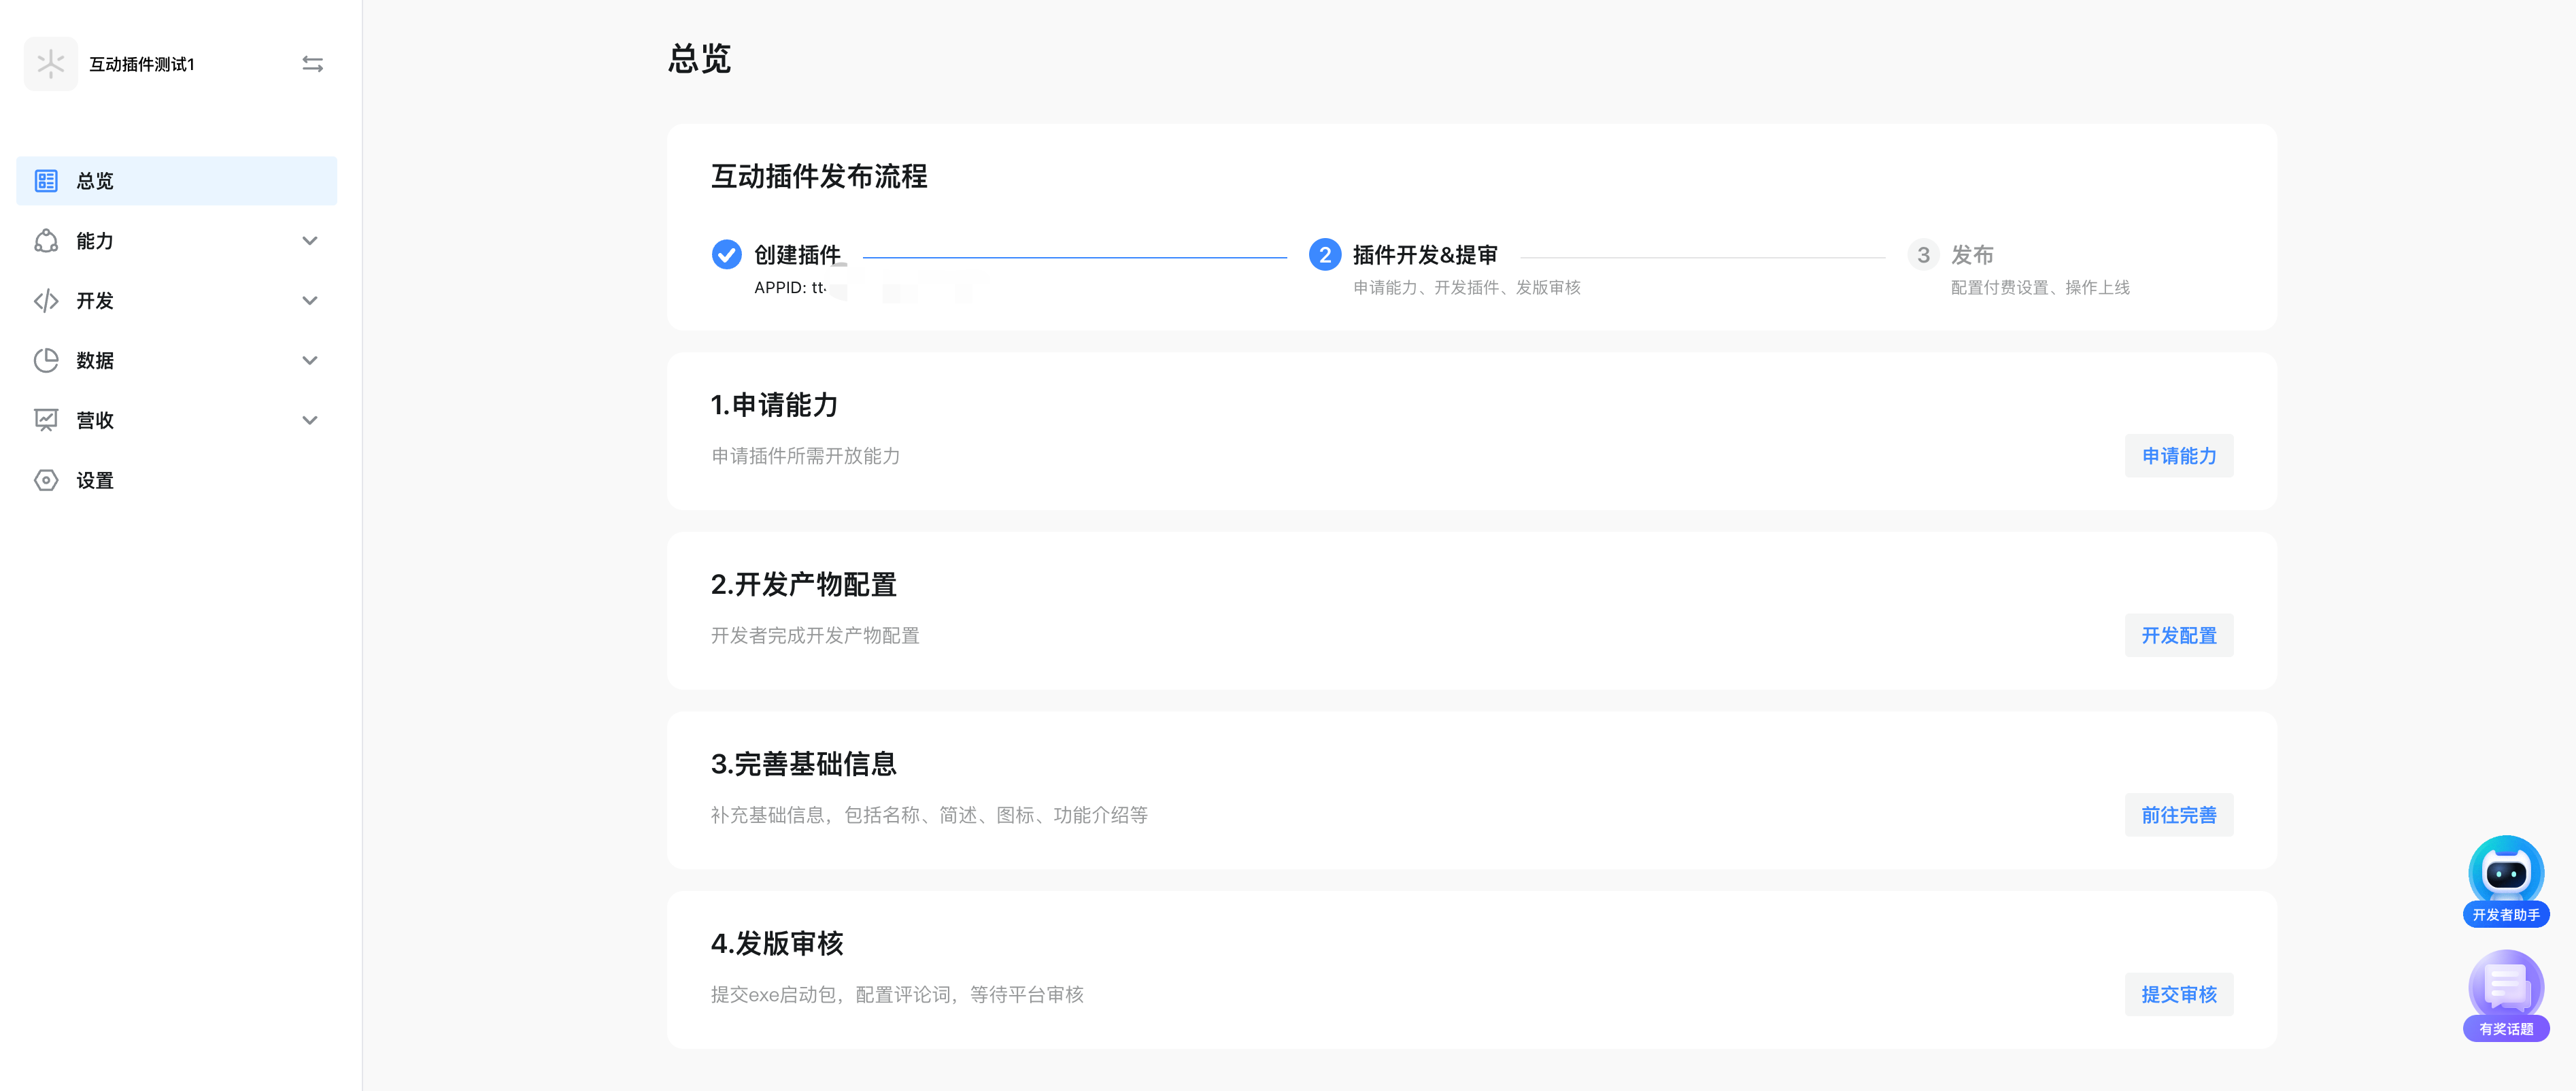Expand the 能力 sidebar section
The image size is (2576, 1091).
click(x=310, y=241)
